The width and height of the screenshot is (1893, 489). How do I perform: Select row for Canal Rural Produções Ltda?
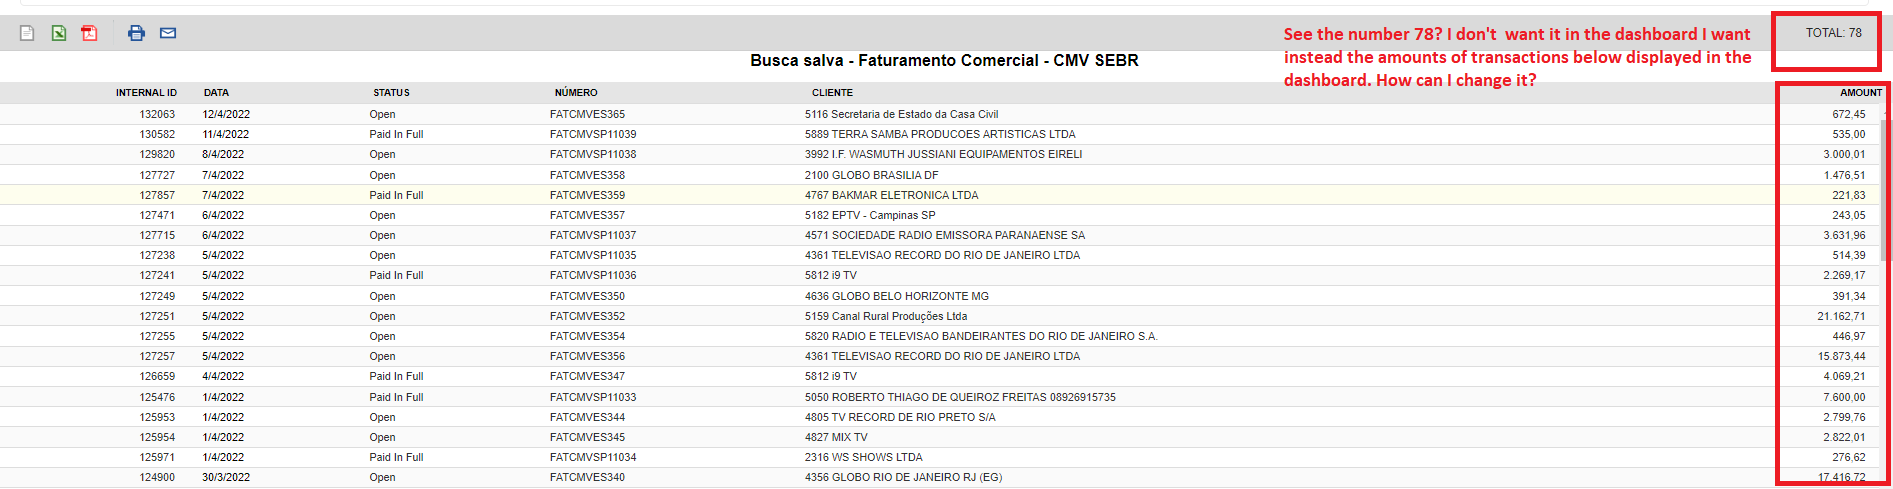940,316
